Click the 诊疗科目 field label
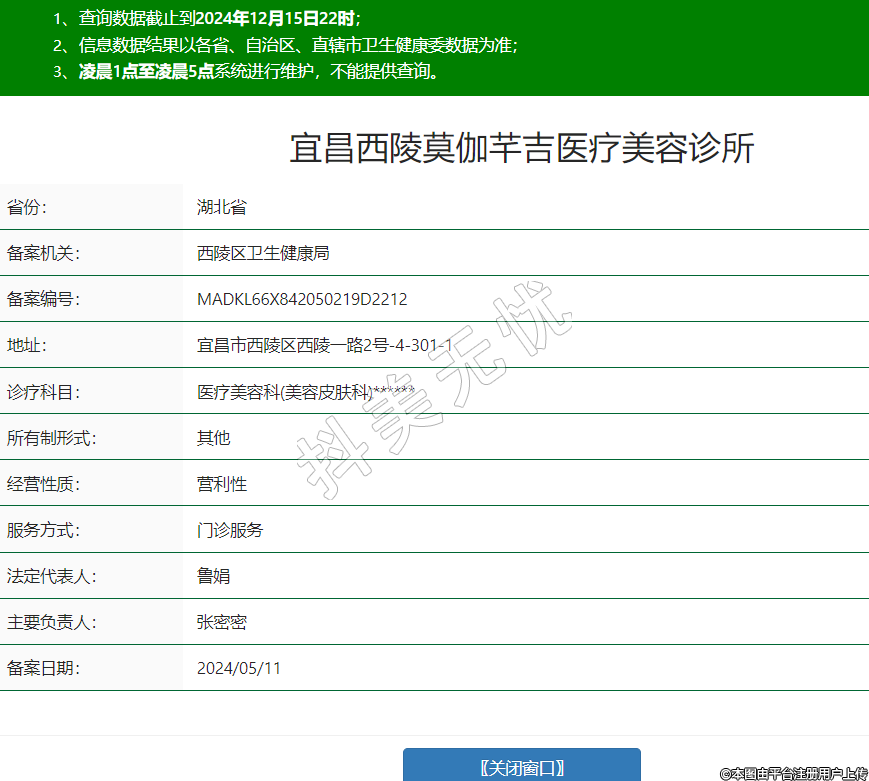Screen dimensions: 869x781 click(43, 392)
